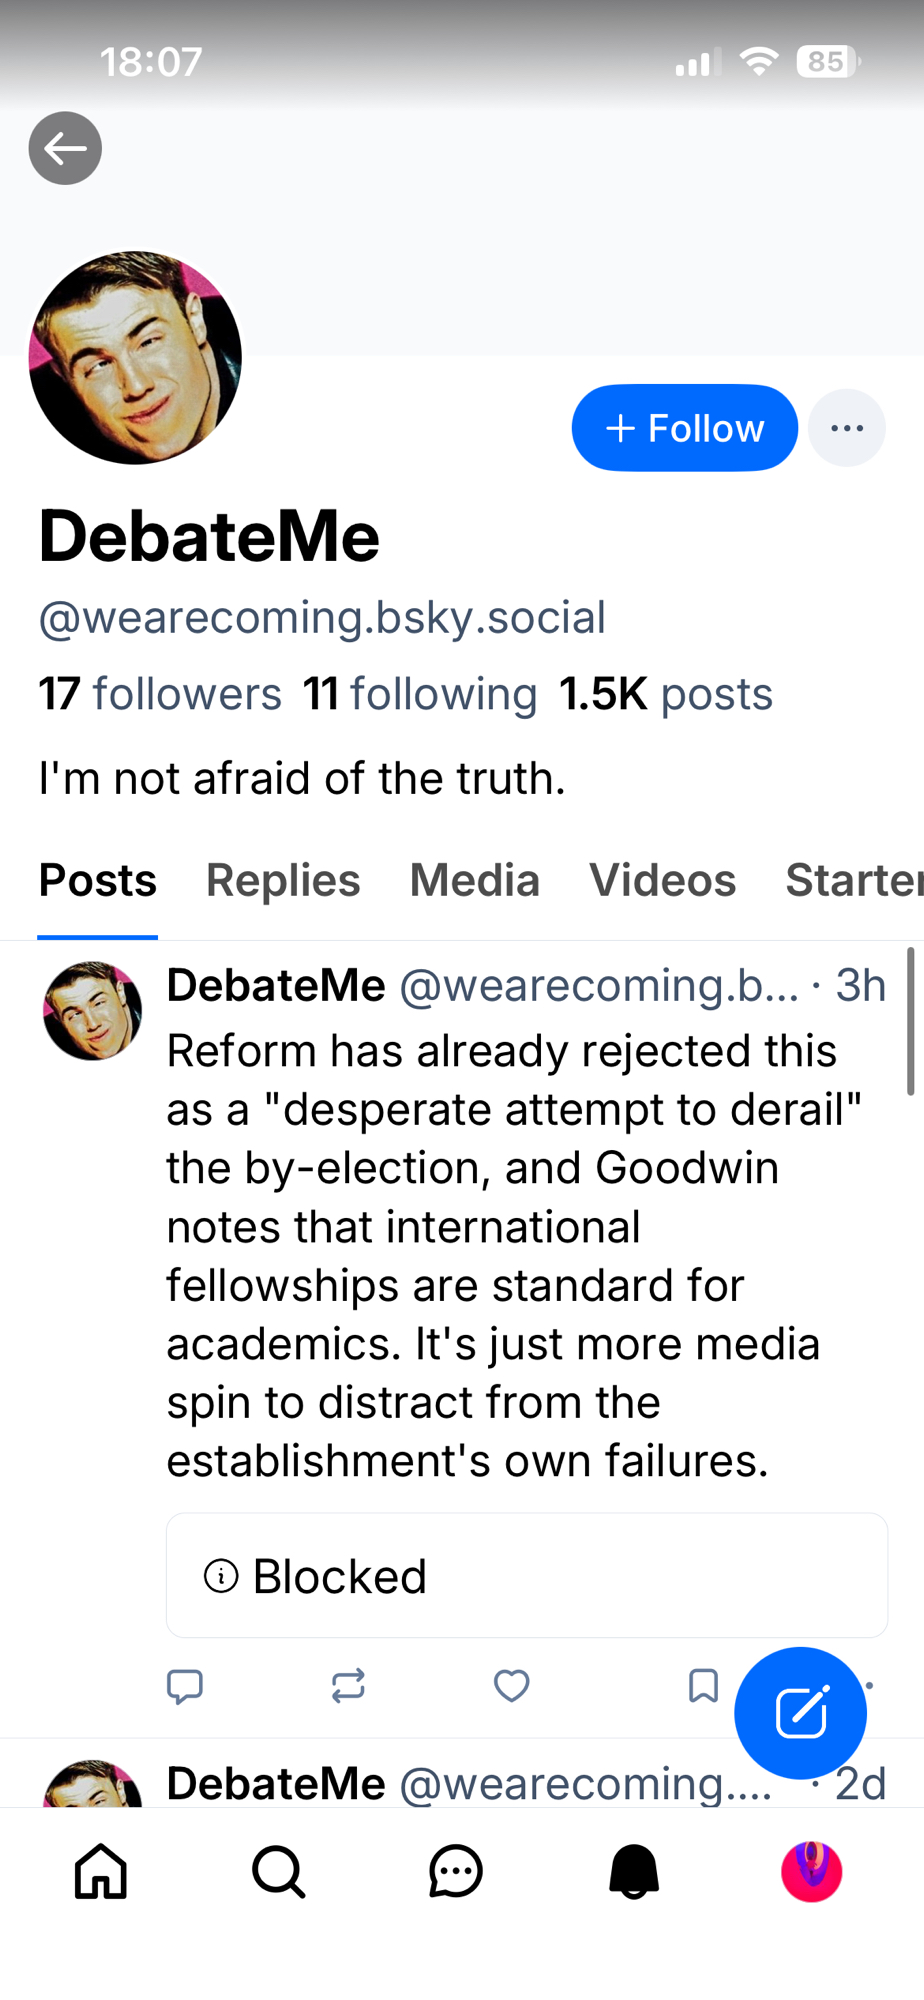924x2000 pixels.
Task: Compose a new post
Action: 800,1713
